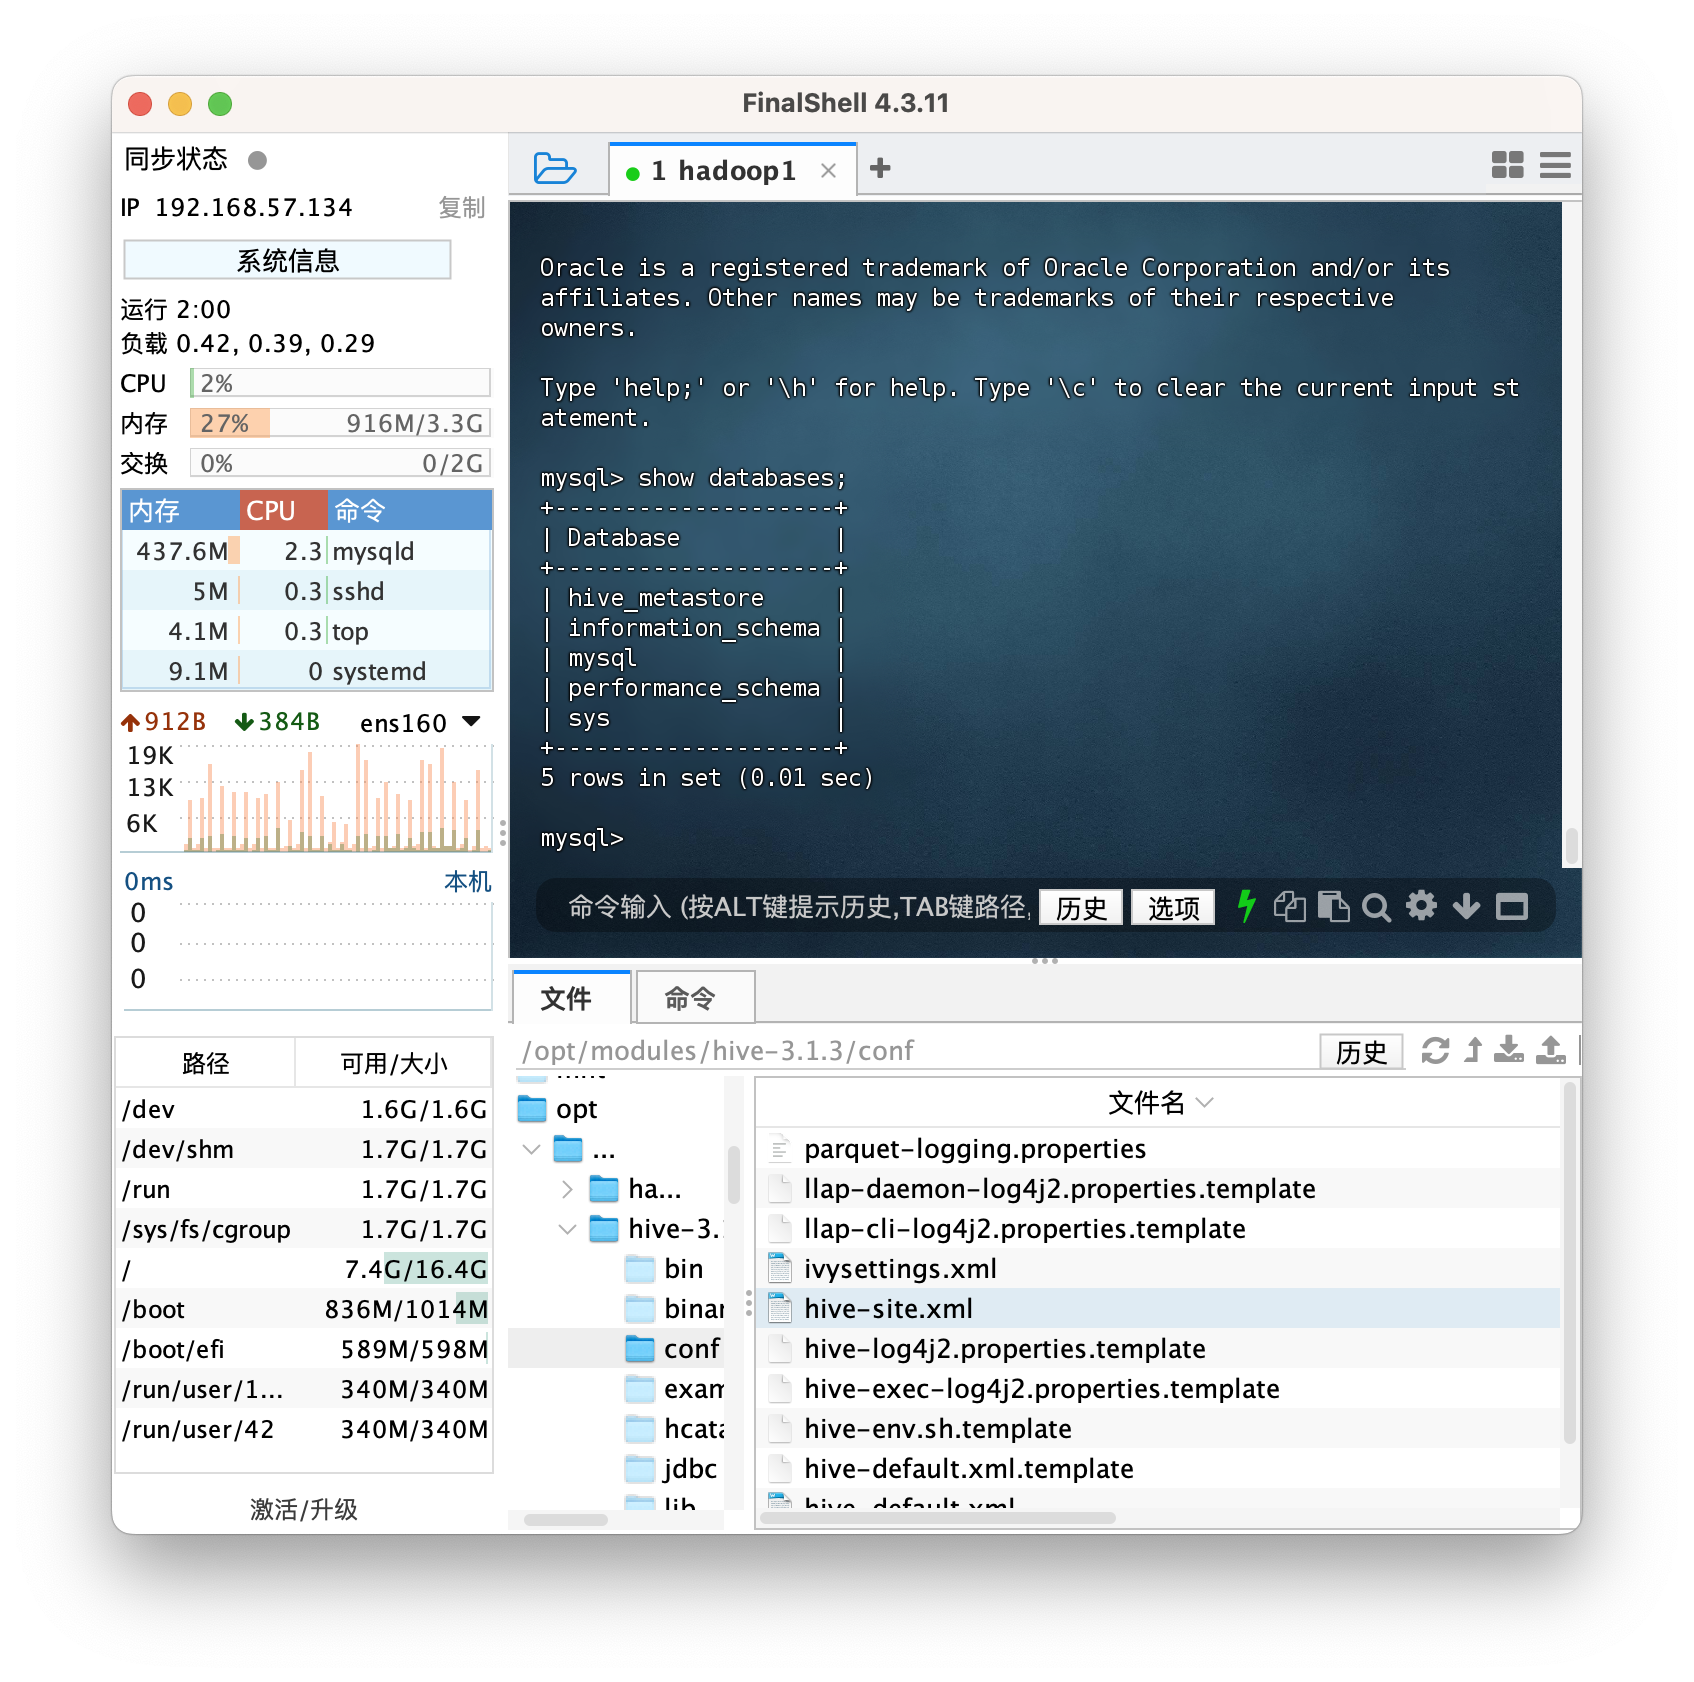Click 激活/升级 link
Image resolution: width=1694 pixels, height=1682 pixels.
[x=303, y=1508]
